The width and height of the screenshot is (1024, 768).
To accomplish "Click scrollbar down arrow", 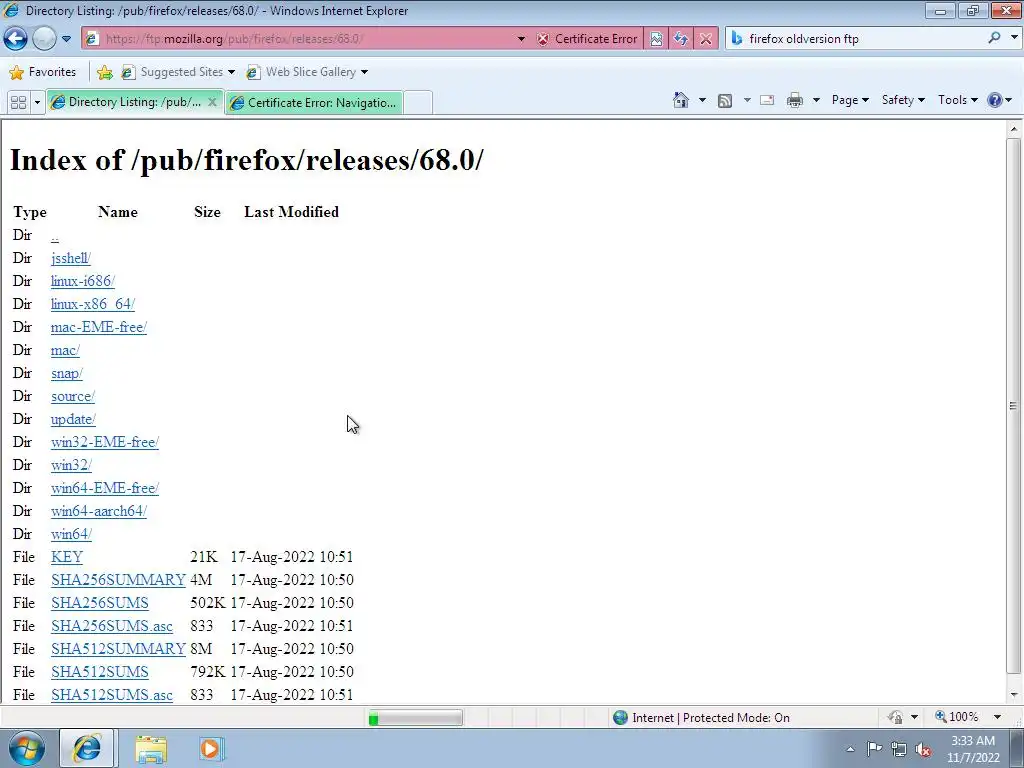I will tap(1013, 695).
